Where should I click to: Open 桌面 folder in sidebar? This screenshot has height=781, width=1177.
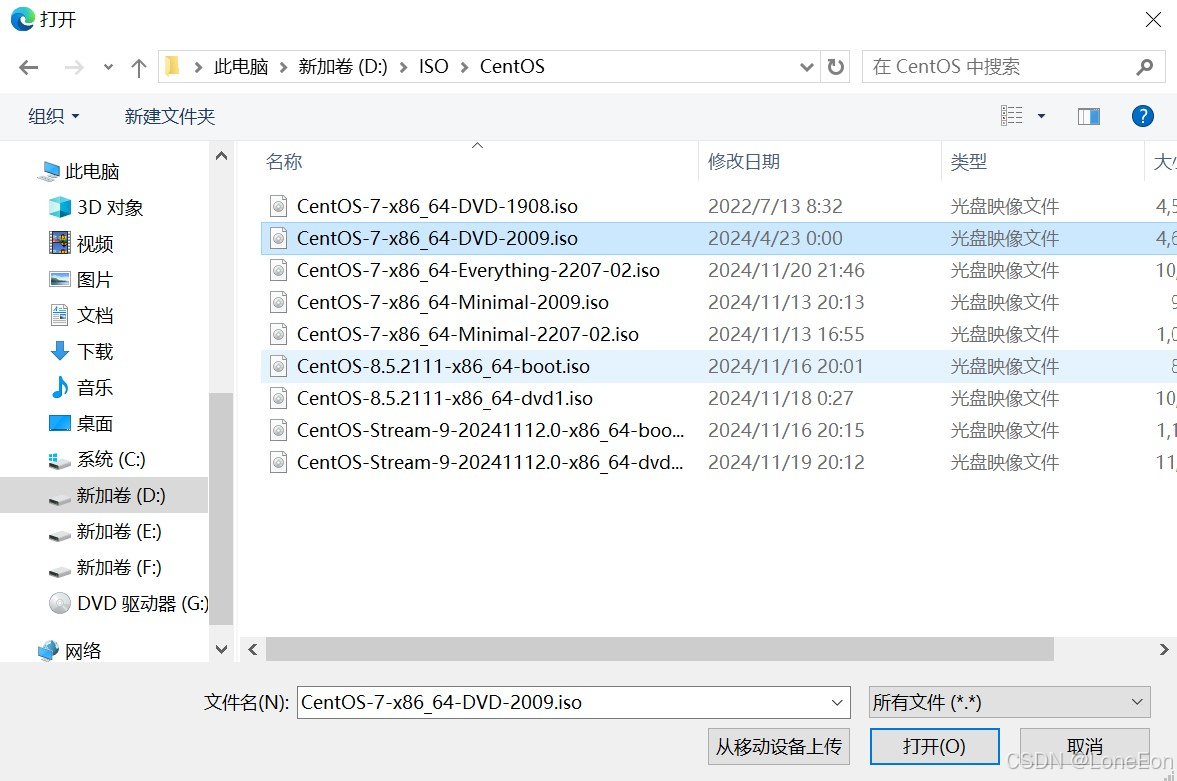point(95,424)
